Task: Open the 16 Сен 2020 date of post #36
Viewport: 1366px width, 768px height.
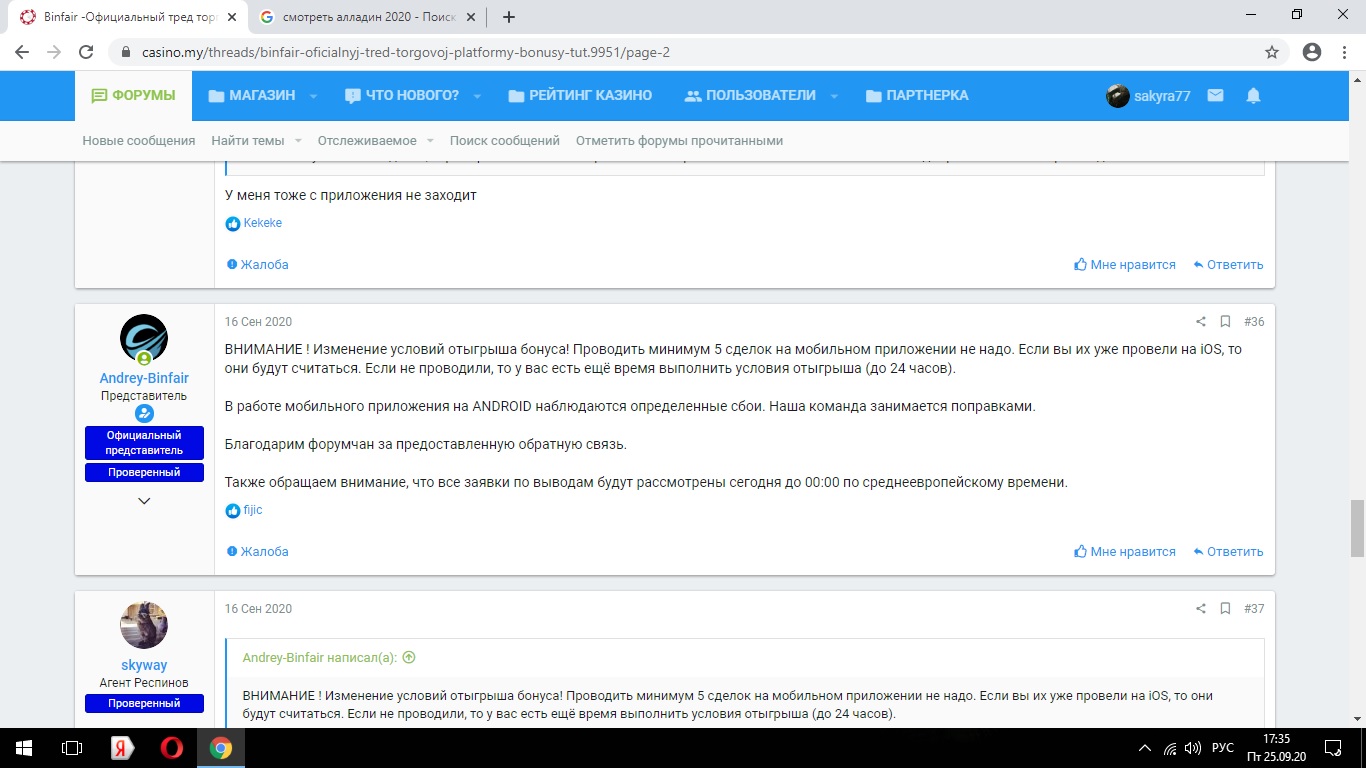Action: [258, 322]
